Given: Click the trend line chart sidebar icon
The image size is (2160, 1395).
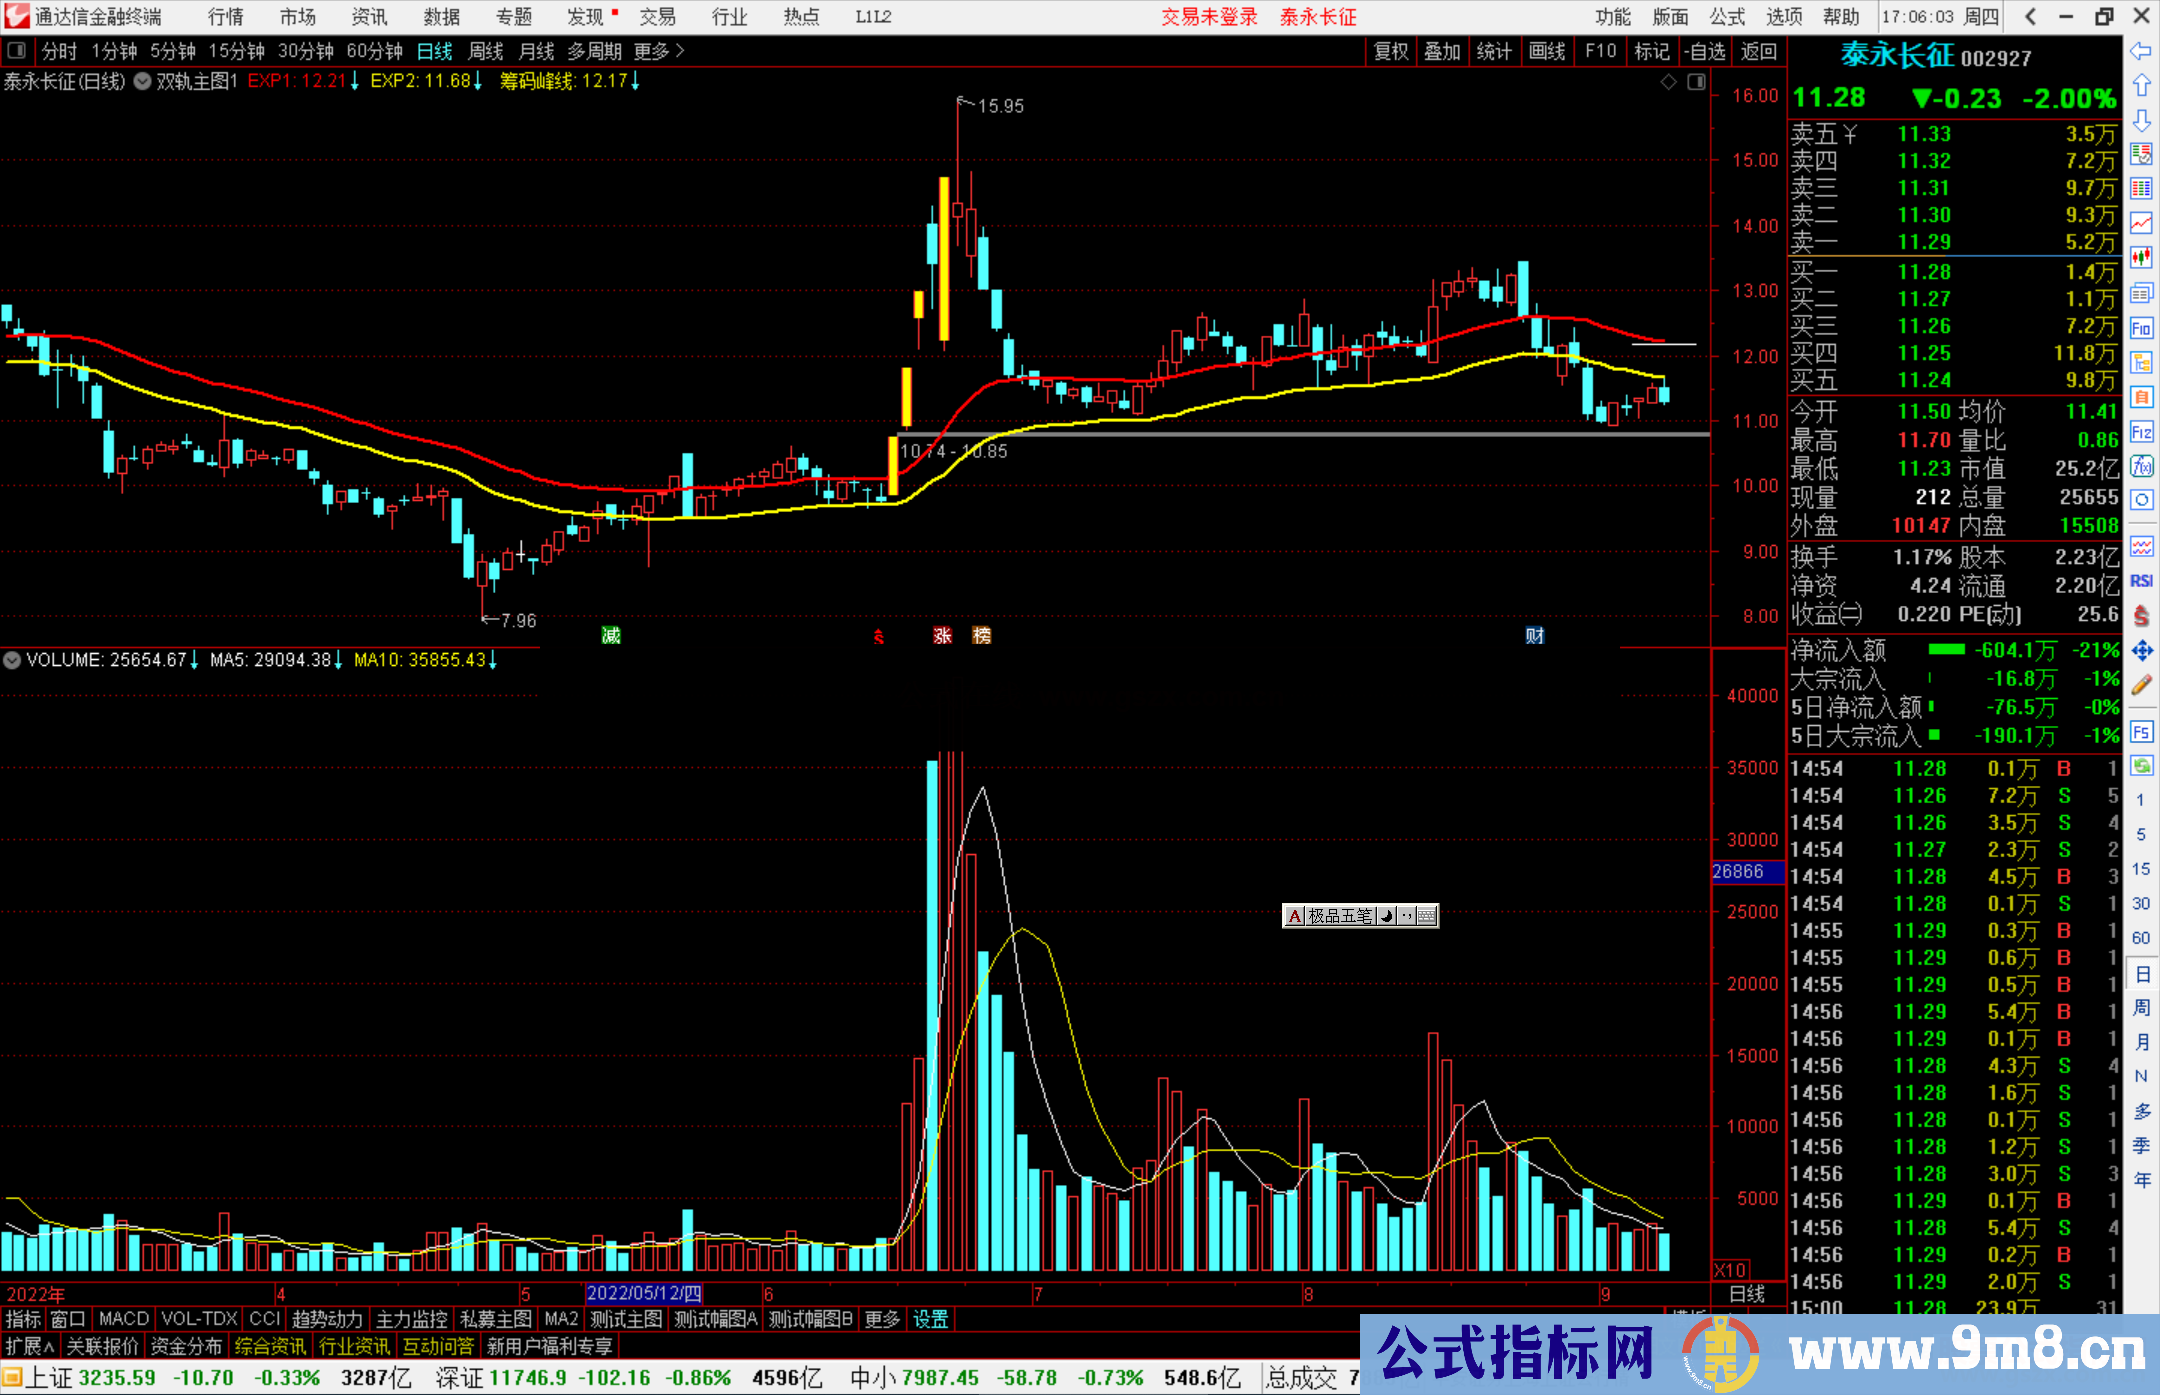Looking at the screenshot, I should 2141,222.
